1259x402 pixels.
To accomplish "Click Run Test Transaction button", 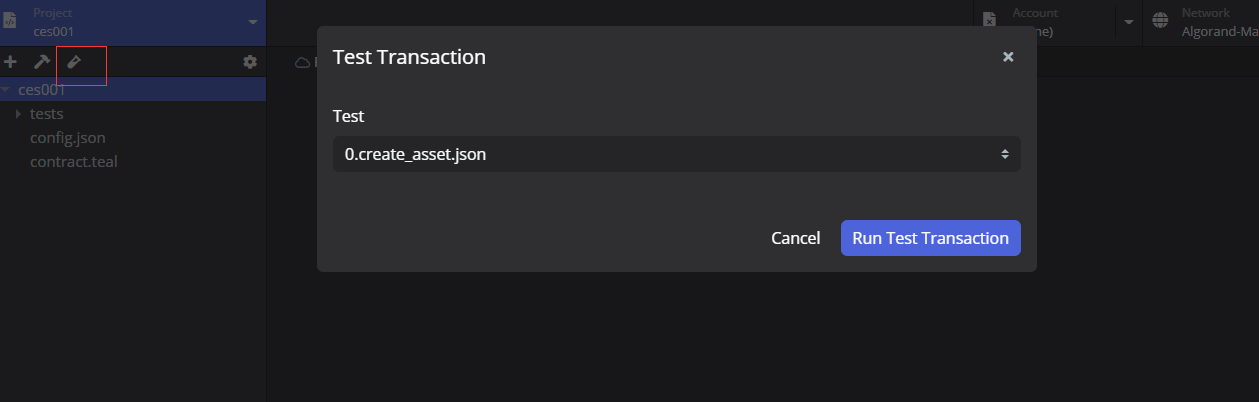I will click(930, 238).
